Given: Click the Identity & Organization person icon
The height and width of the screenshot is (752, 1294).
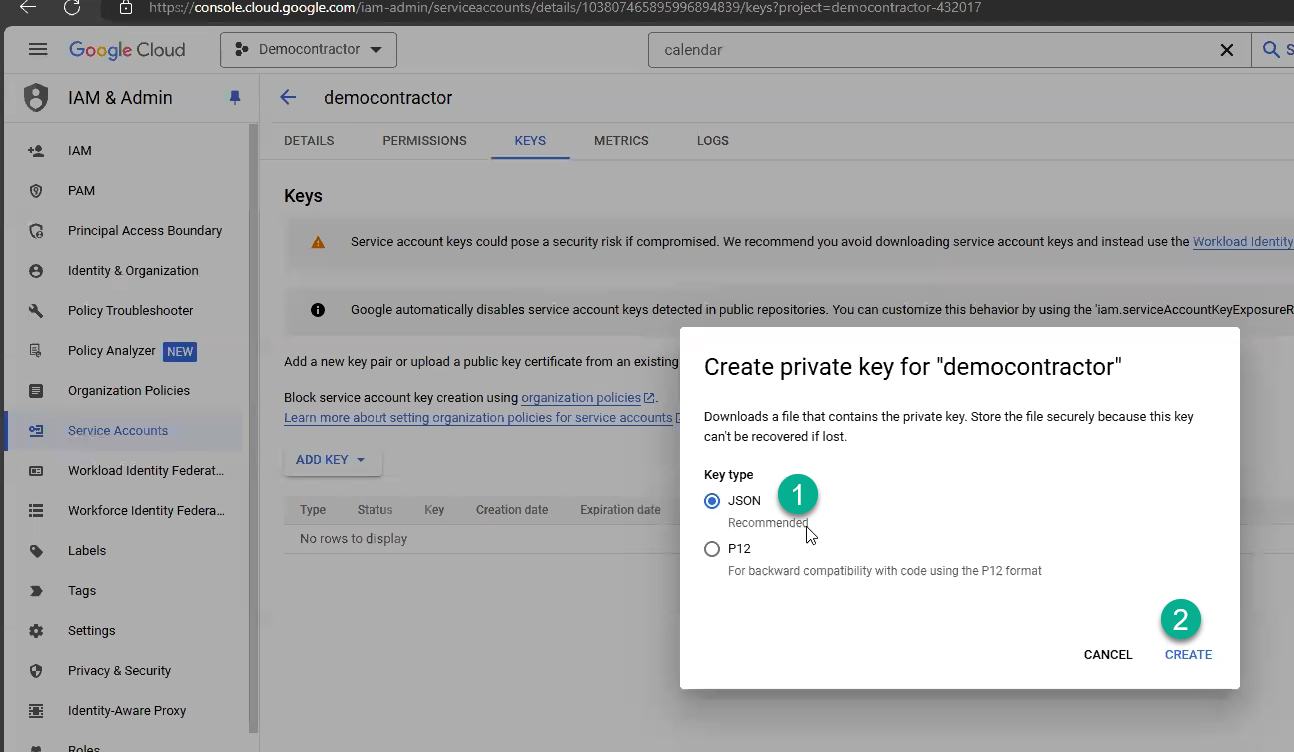Looking at the screenshot, I should (x=36, y=271).
